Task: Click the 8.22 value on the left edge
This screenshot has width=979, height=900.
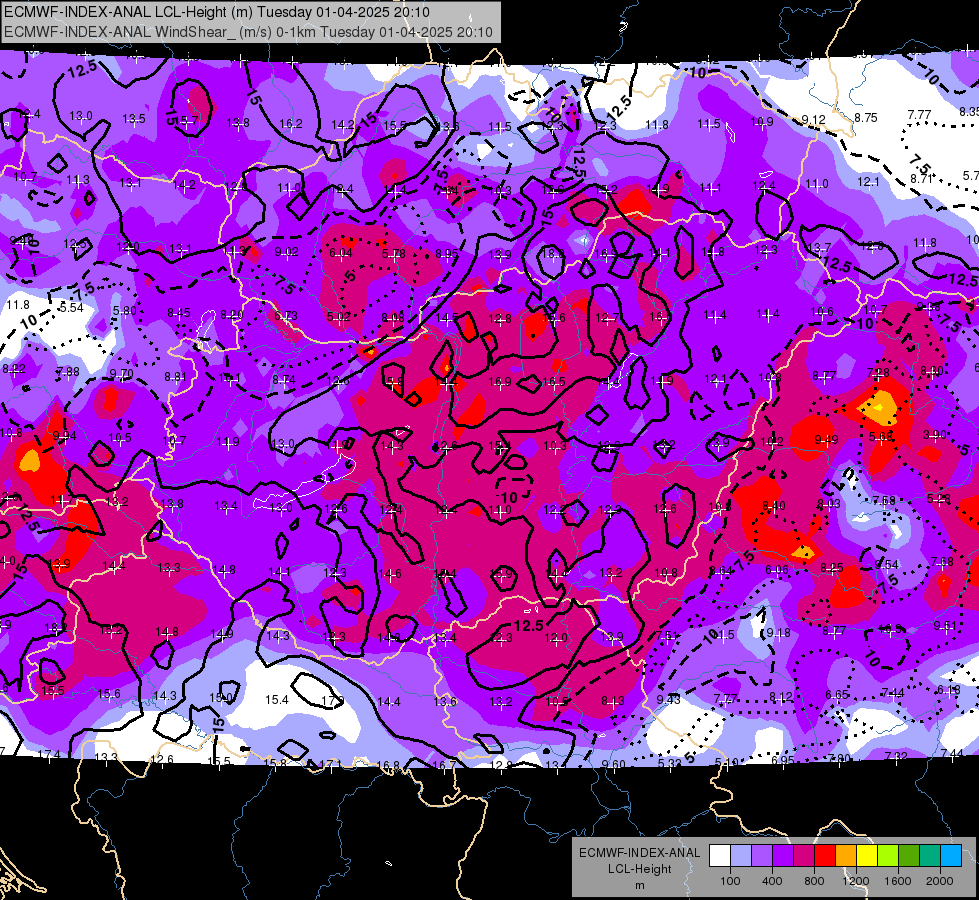Action: tap(14, 368)
